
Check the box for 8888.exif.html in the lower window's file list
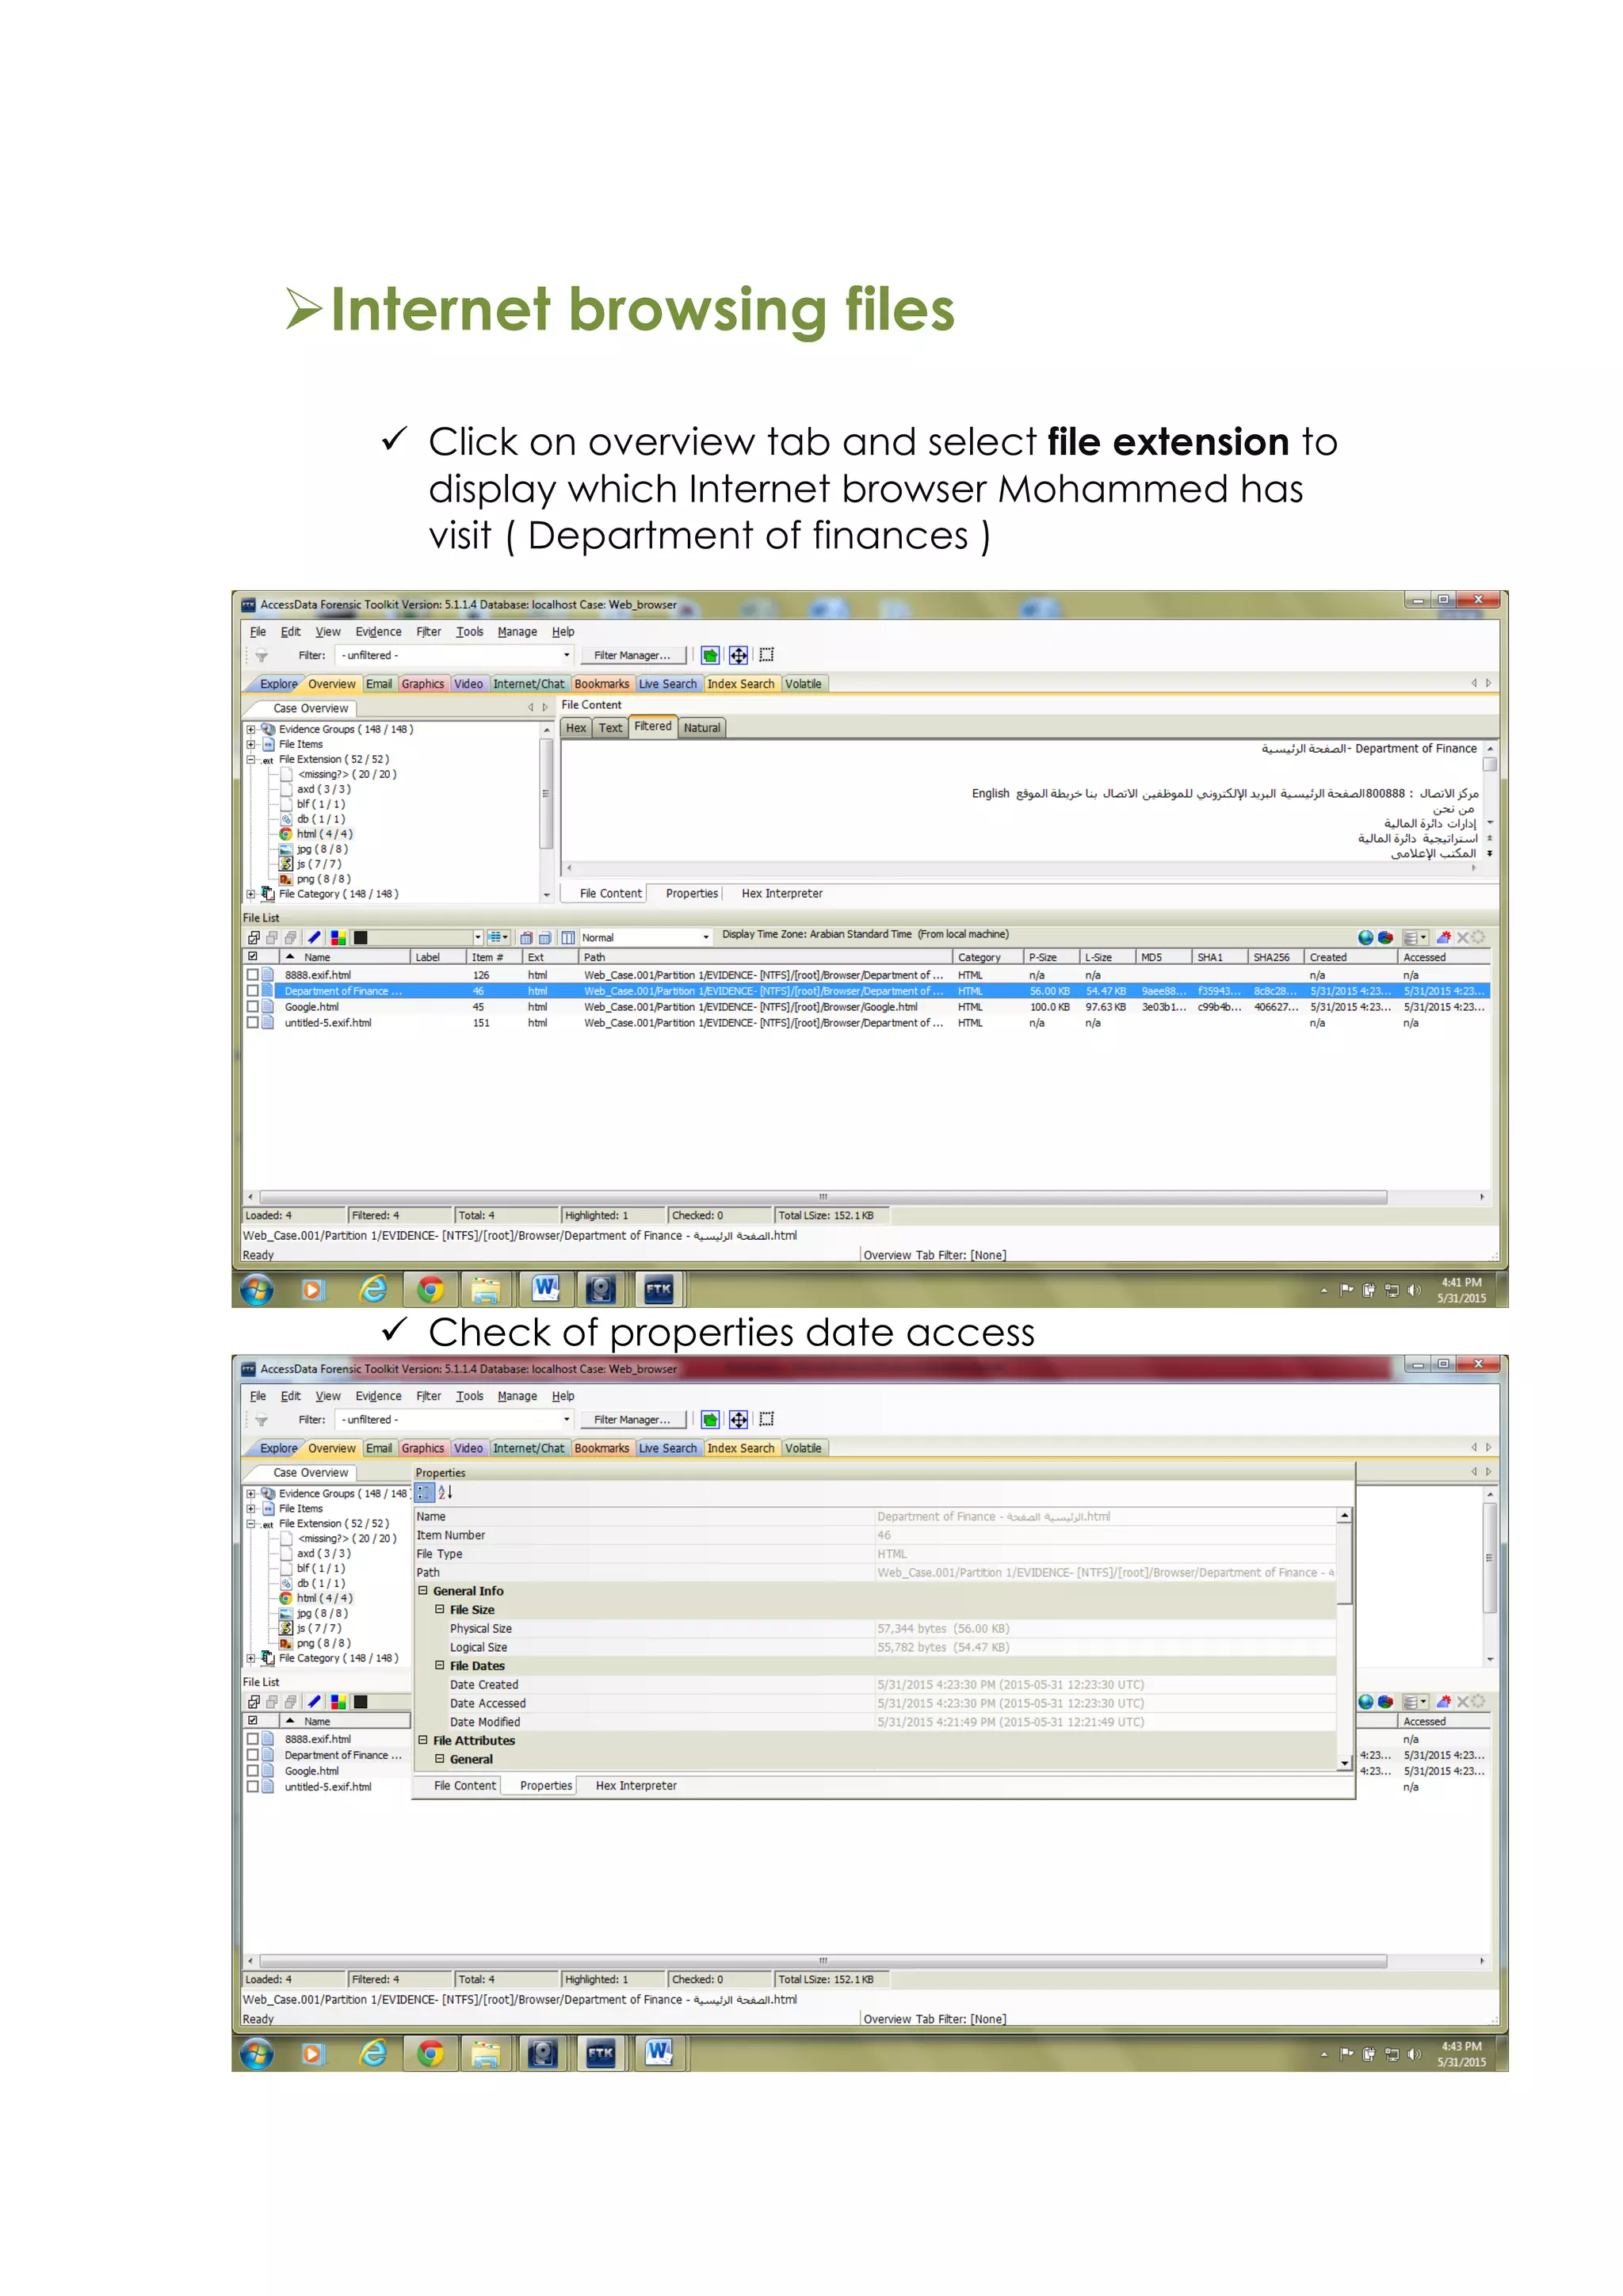(253, 1739)
